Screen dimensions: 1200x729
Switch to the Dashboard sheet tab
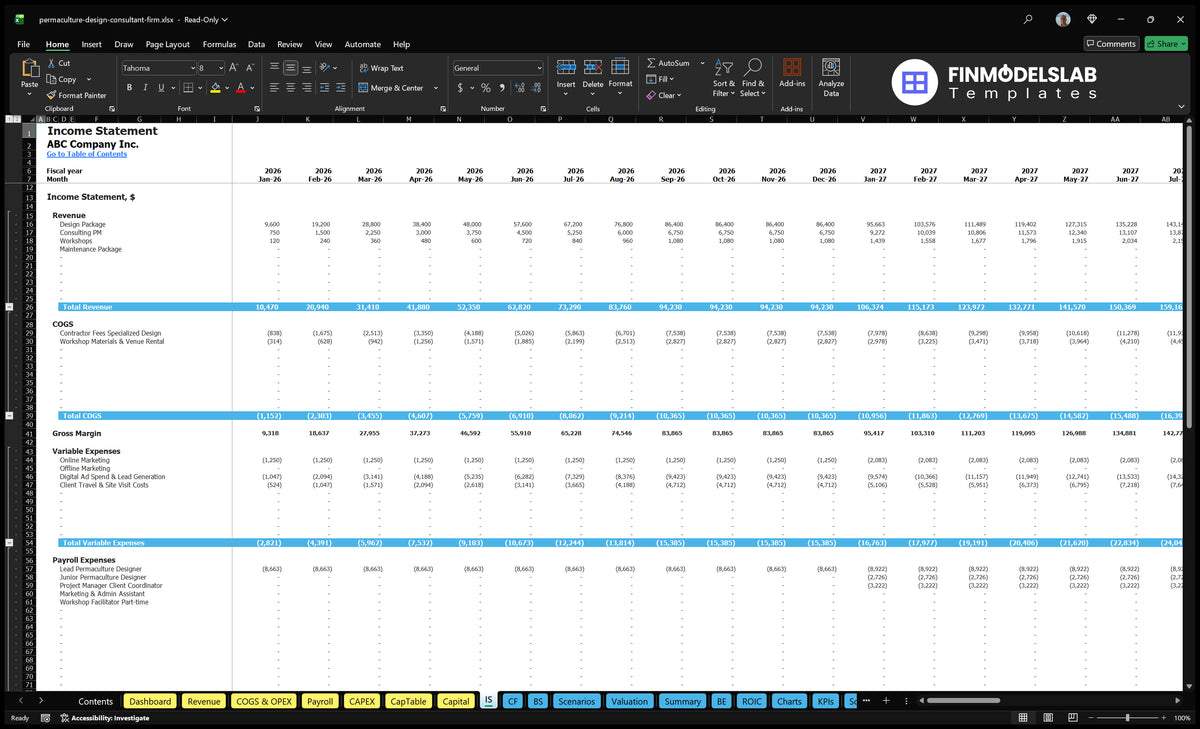(150, 701)
